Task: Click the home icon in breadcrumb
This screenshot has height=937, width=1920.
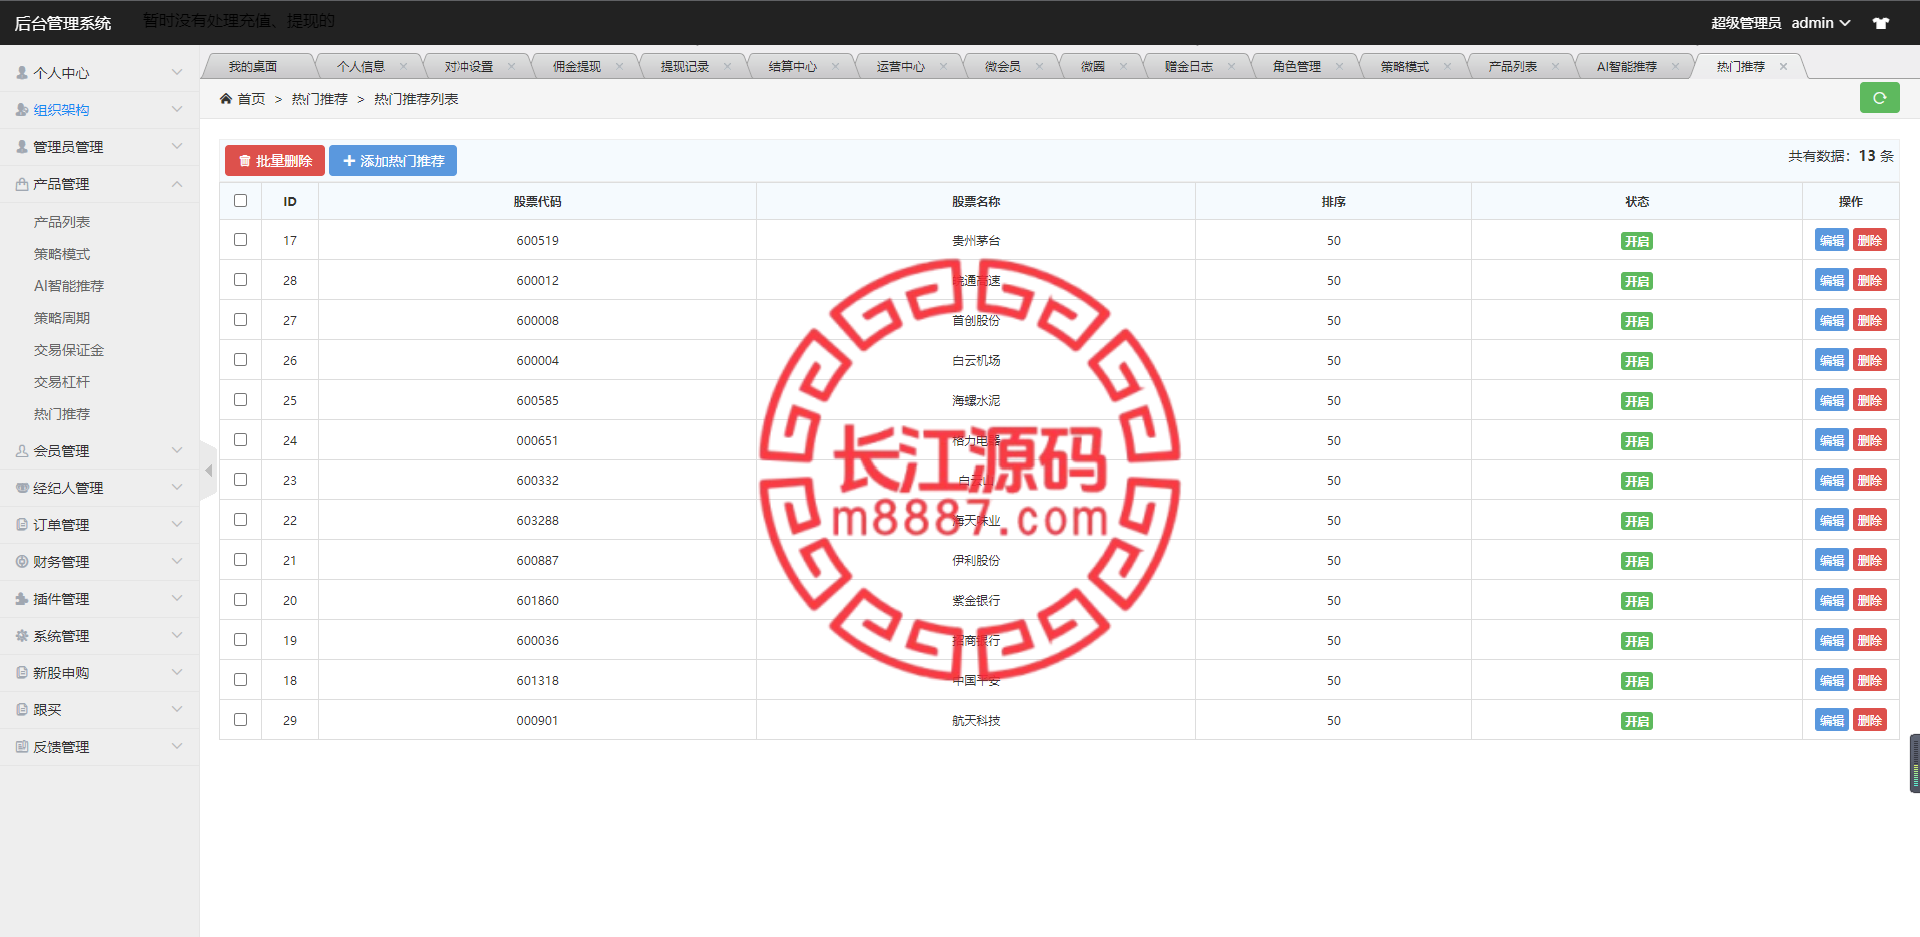Action: point(226,99)
